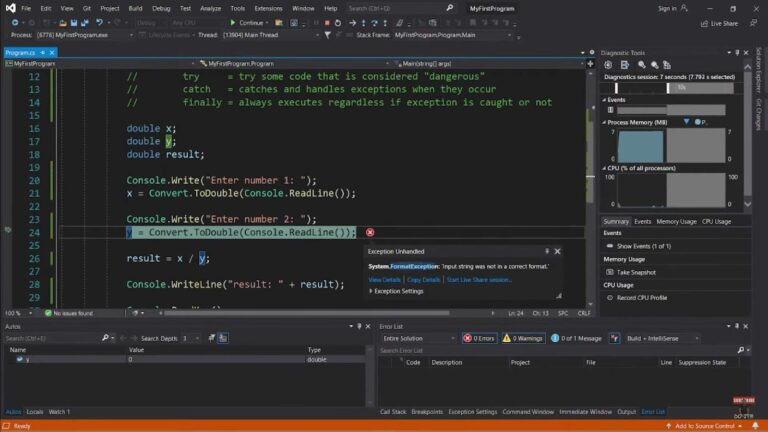Collapse the Process Memory graph section
This screenshot has width=768, height=432.
604,122
